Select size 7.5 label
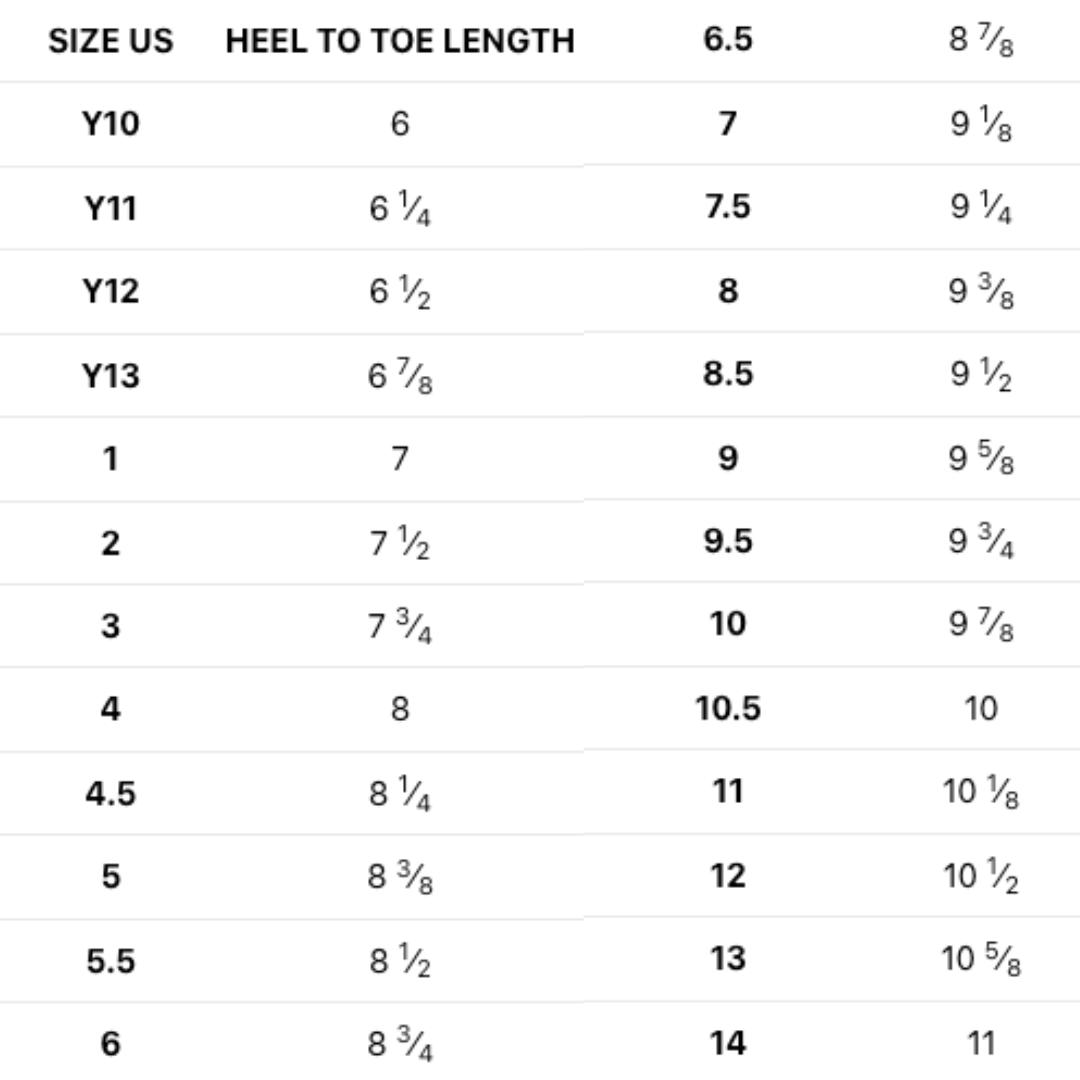This screenshot has width=1080, height=1080. (x=728, y=207)
